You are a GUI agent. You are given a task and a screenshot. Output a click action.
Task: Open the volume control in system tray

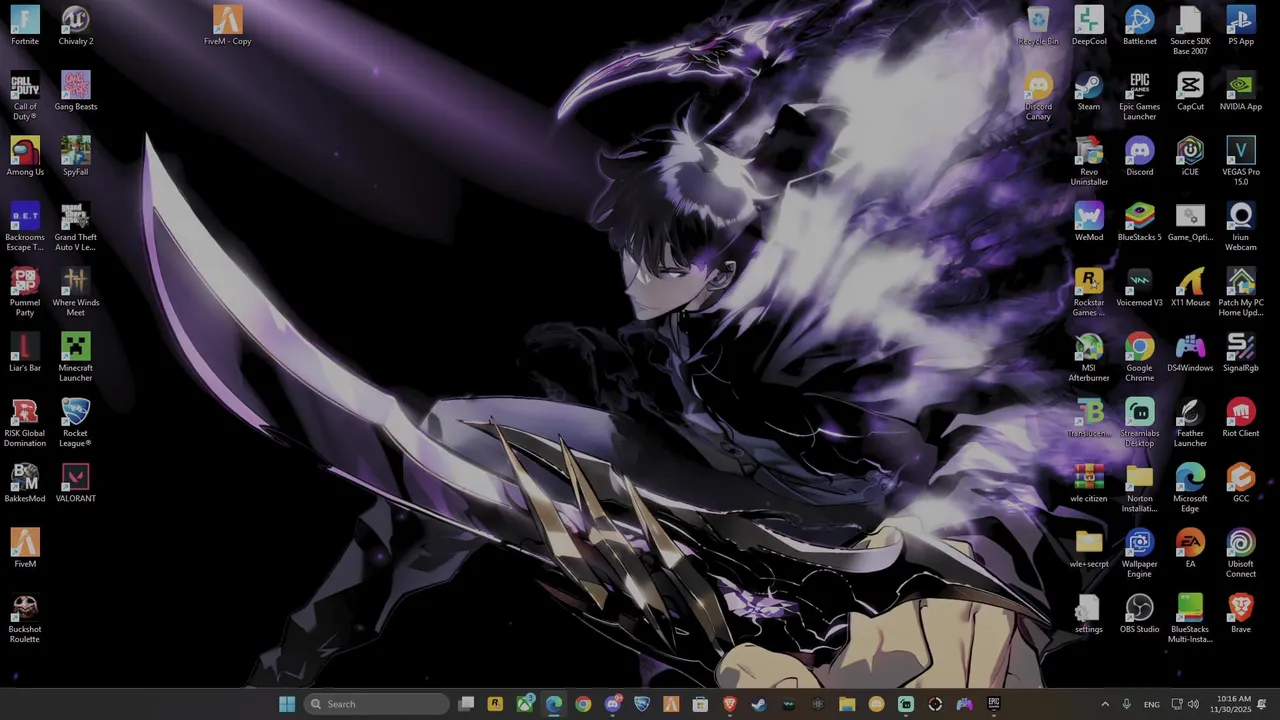pyautogui.click(x=1193, y=704)
